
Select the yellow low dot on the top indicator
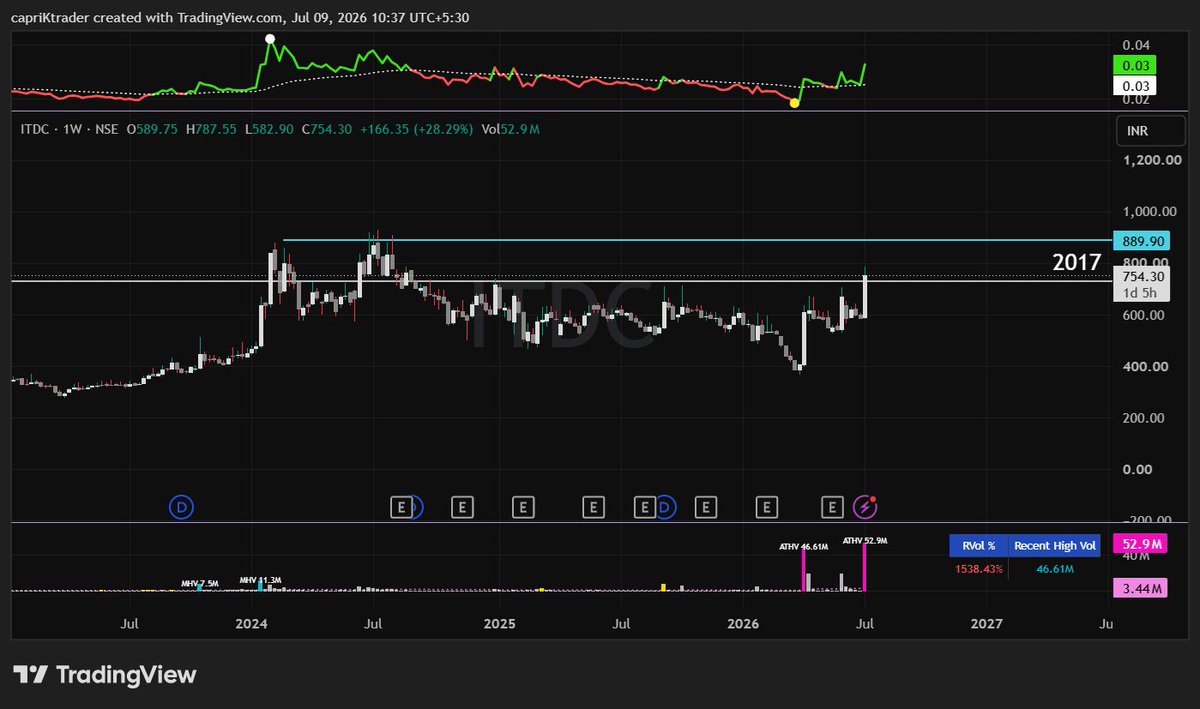click(x=794, y=102)
